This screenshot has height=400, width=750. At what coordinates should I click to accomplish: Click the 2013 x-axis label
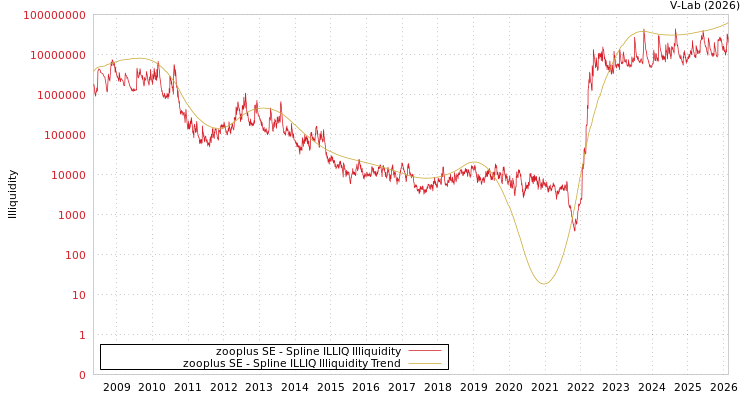[259, 387]
